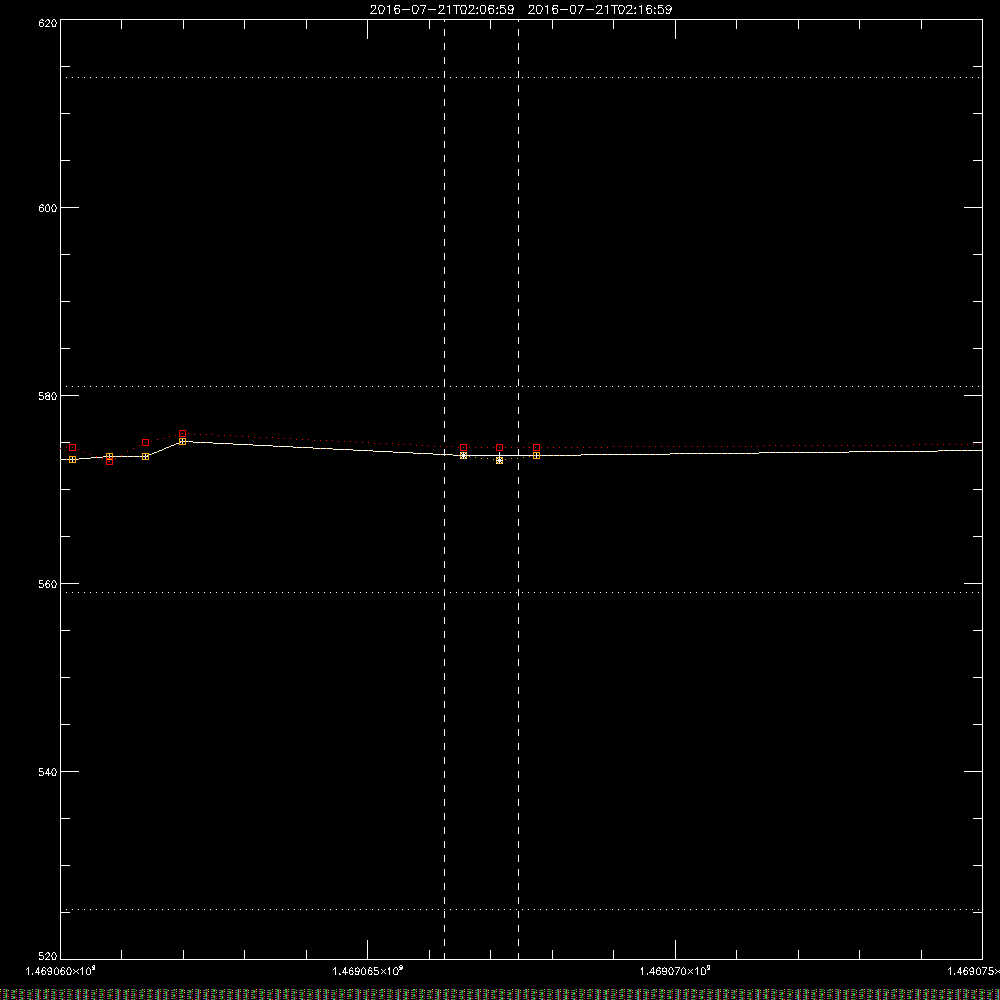Click the dashed vertical line marking interval start
The image size is (1000, 1000).
[445, 489]
